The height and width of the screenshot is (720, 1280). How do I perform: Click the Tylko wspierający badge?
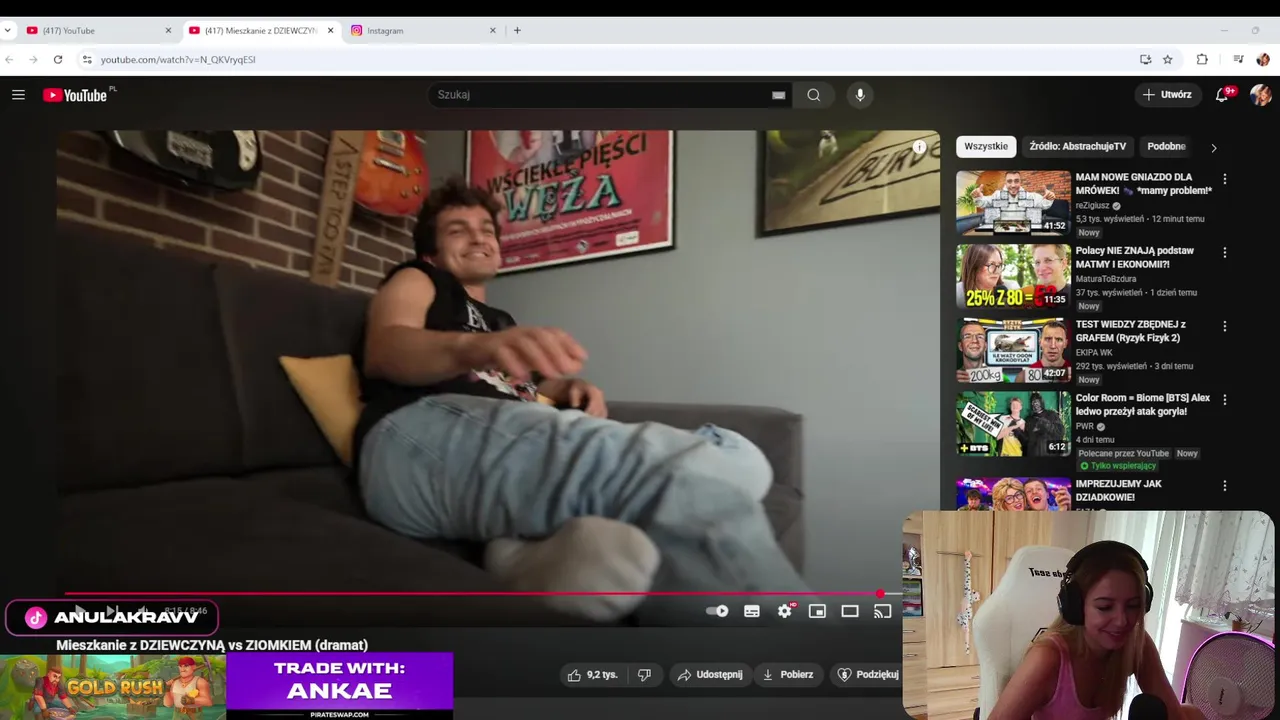[1117, 466]
